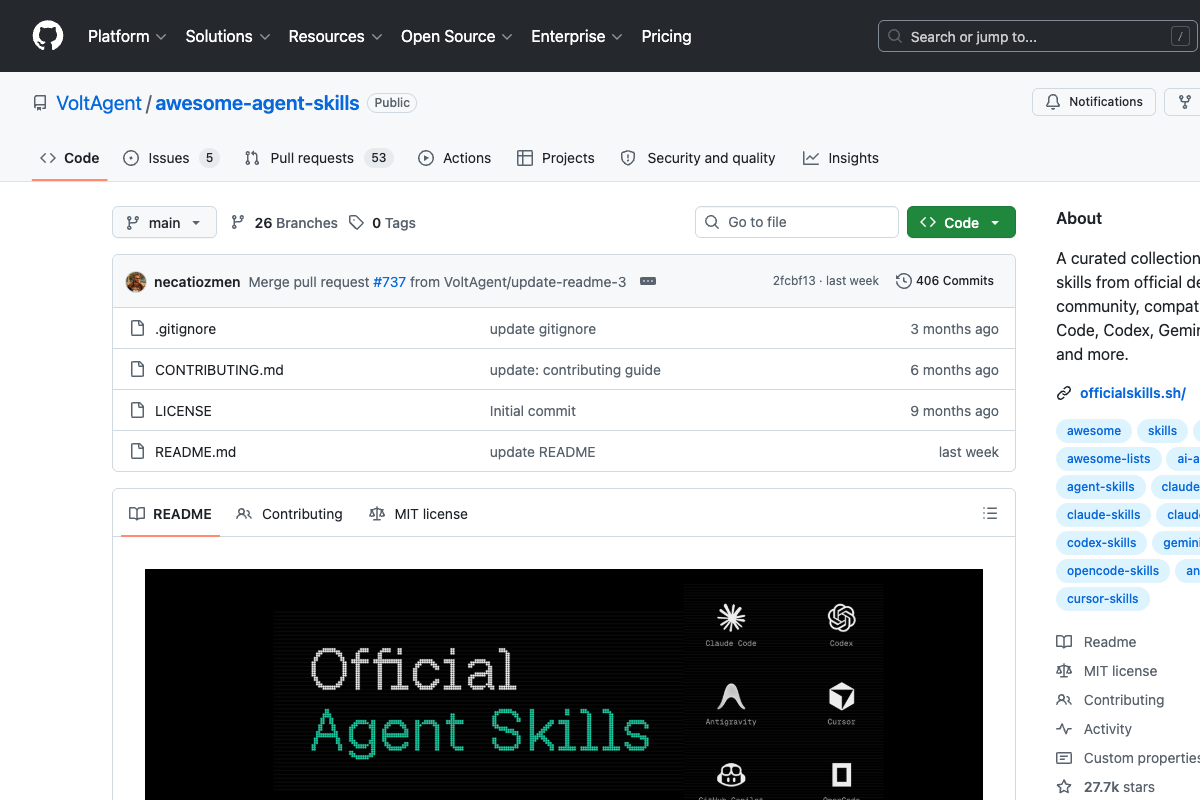Open the 'update gitignore' commit message
This screenshot has width=1200, height=800.
click(x=542, y=329)
